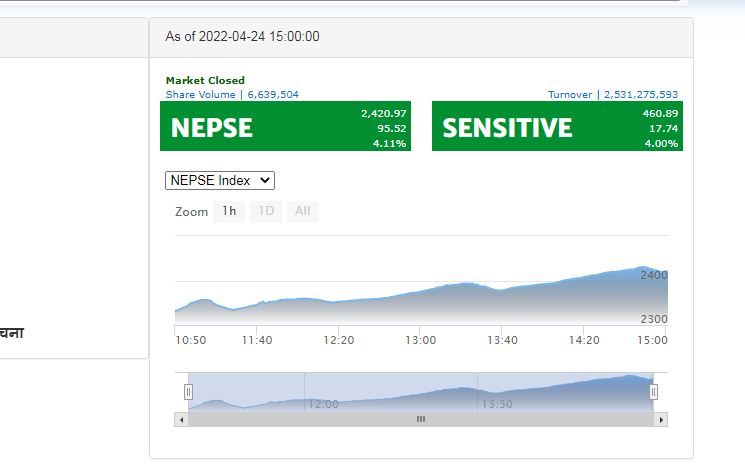This screenshot has height=466, width=745.
Task: Open the NEPSE Index dropdown
Action: click(220, 180)
